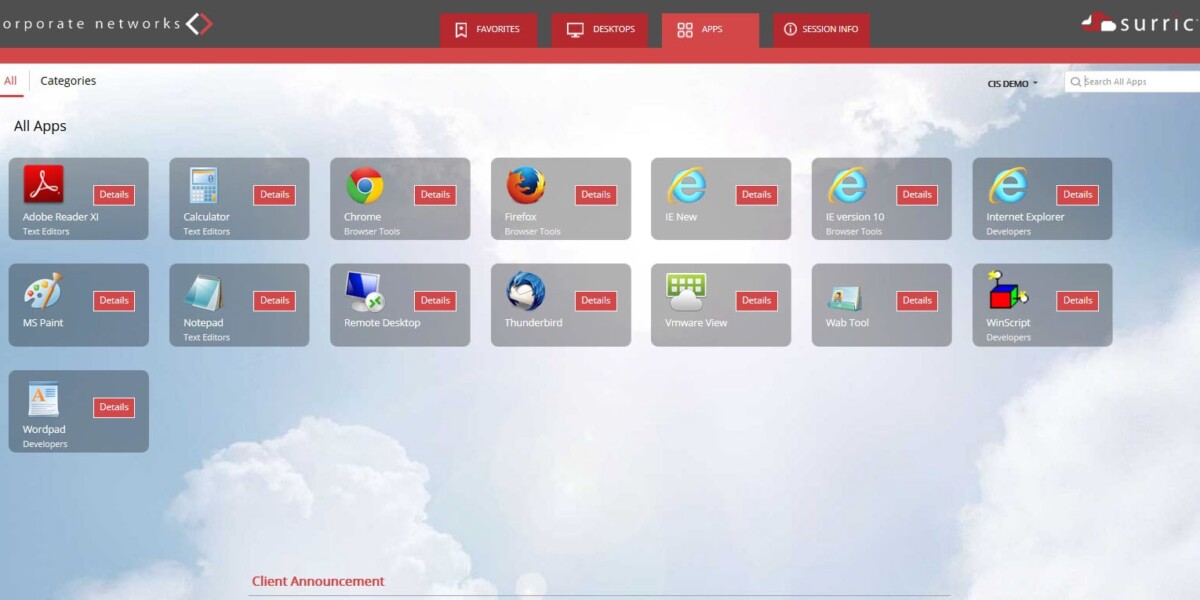
Task: Launch the MS Paint palette icon
Action: coord(43,292)
